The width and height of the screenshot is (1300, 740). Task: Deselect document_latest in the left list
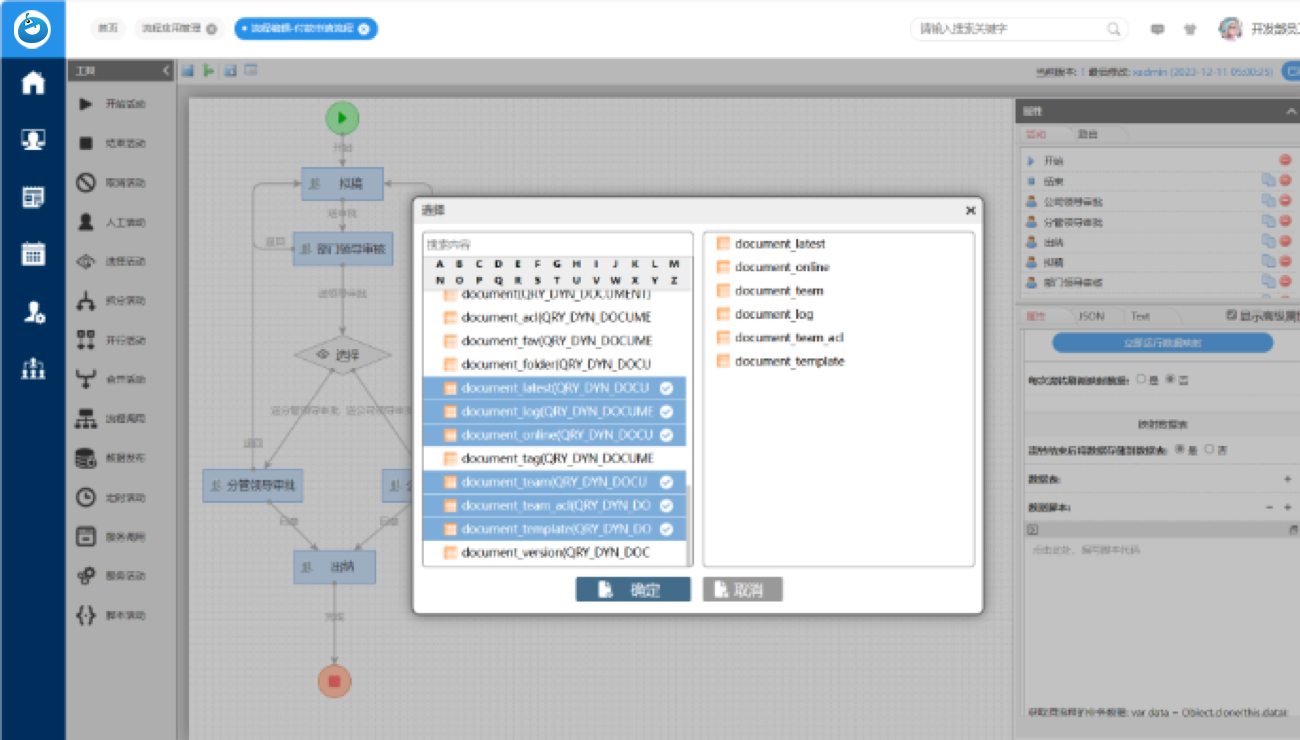[x=554, y=388]
